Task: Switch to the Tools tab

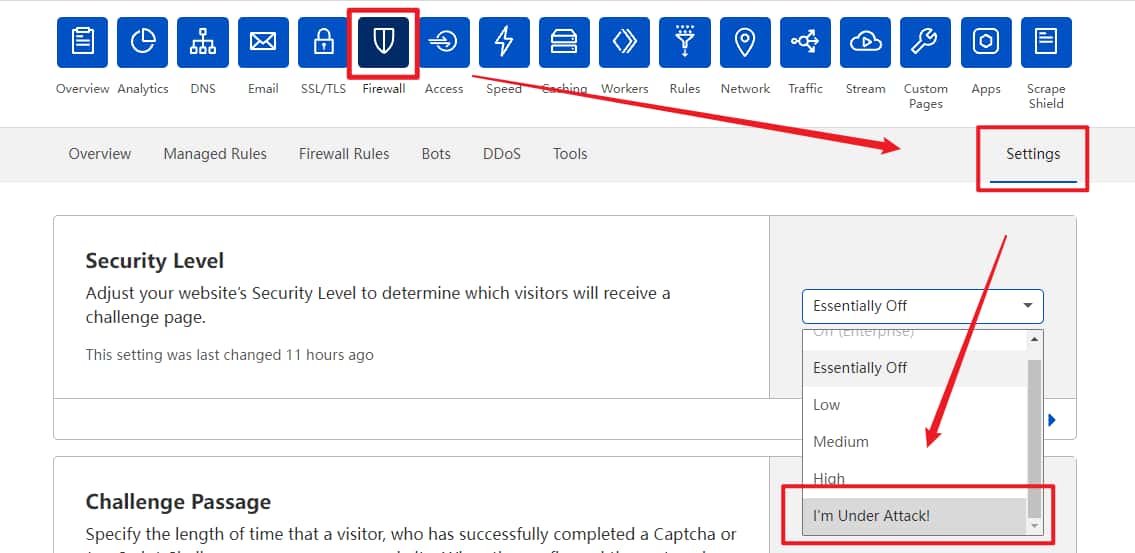Action: (x=570, y=154)
